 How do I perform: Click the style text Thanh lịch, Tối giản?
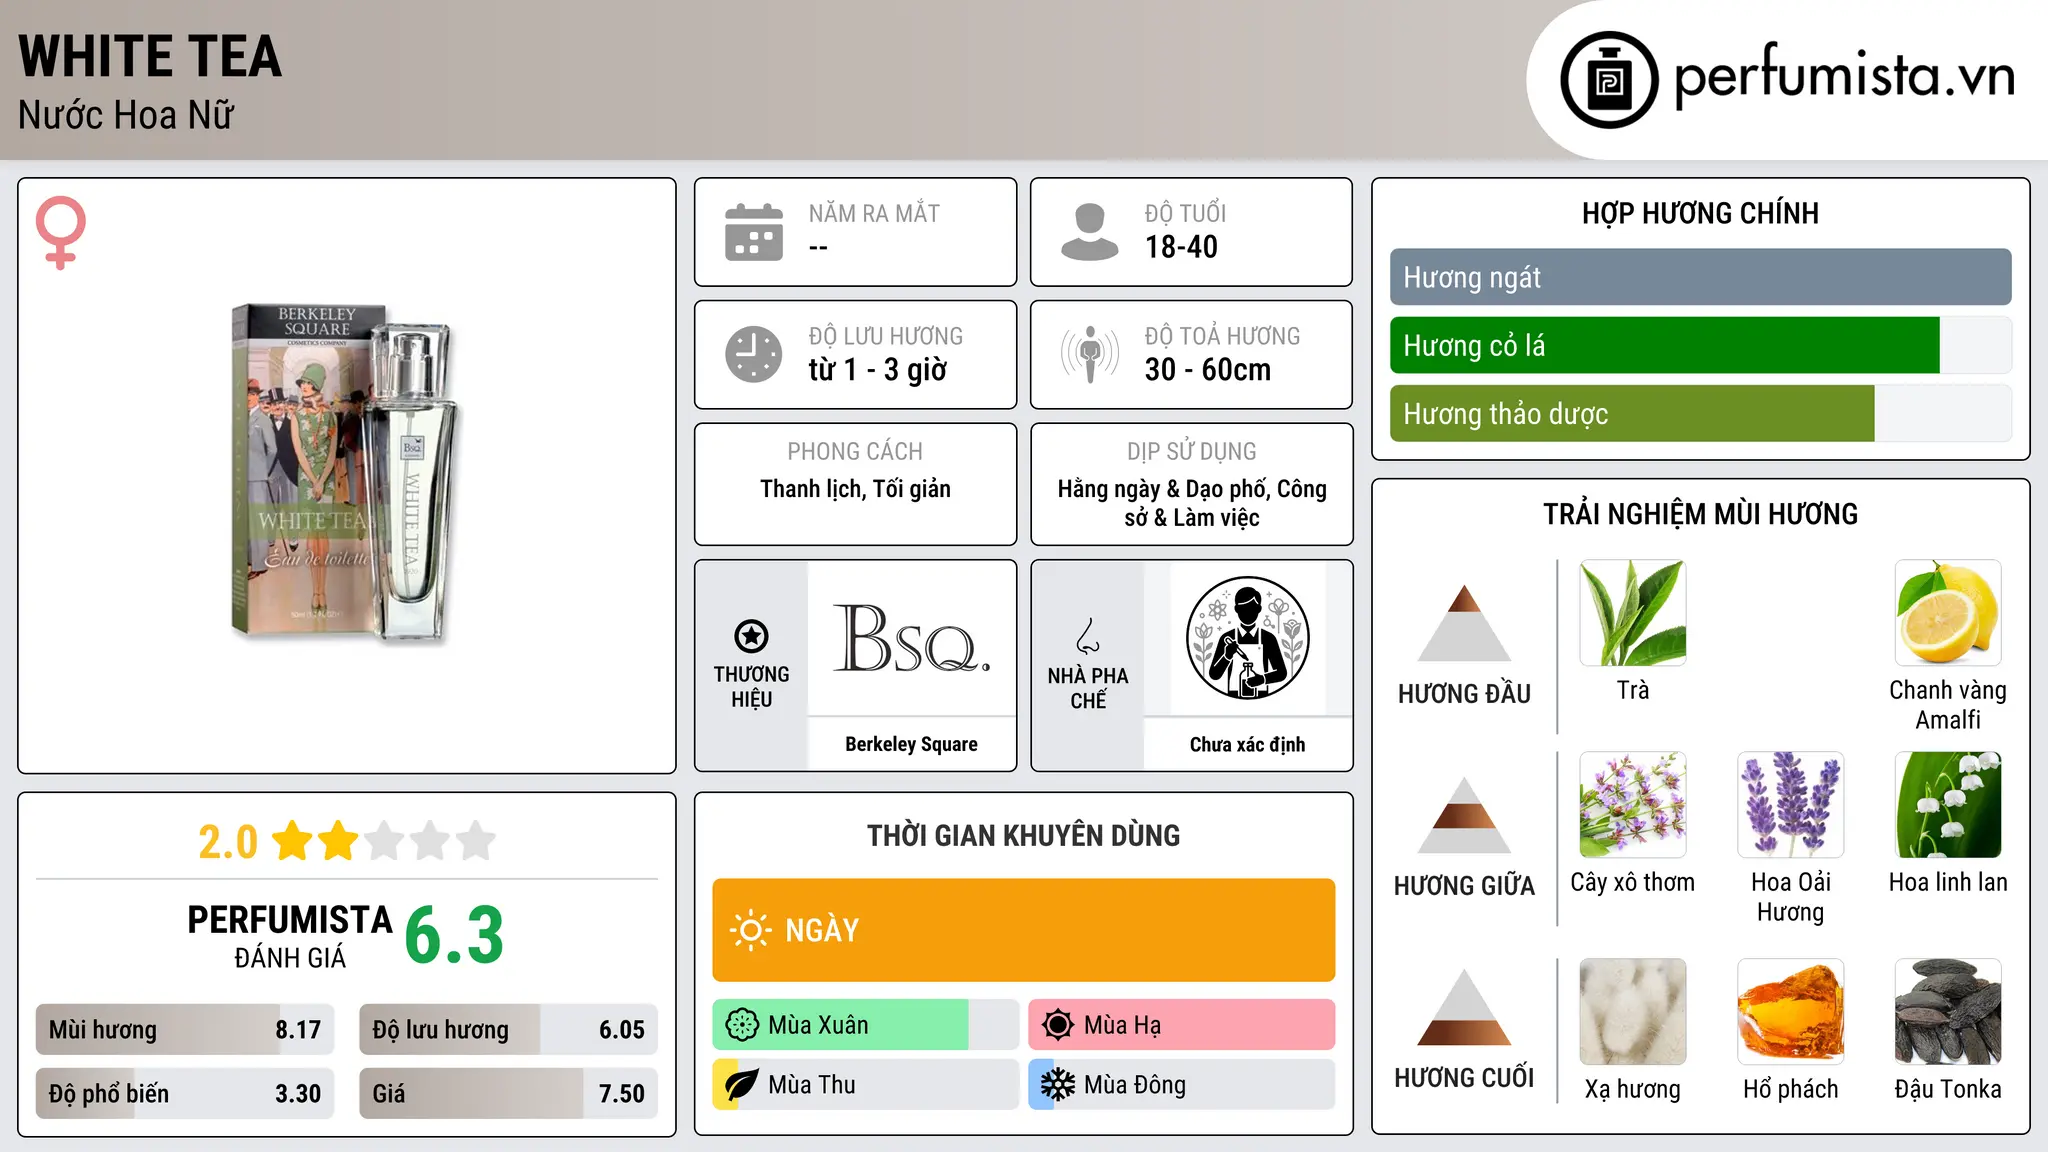click(x=855, y=489)
